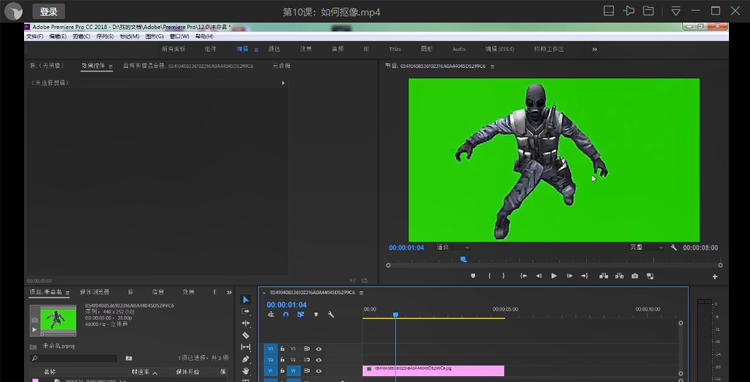The image size is (750, 382).
Task: Click Go to Out point button
Action: [585, 276]
